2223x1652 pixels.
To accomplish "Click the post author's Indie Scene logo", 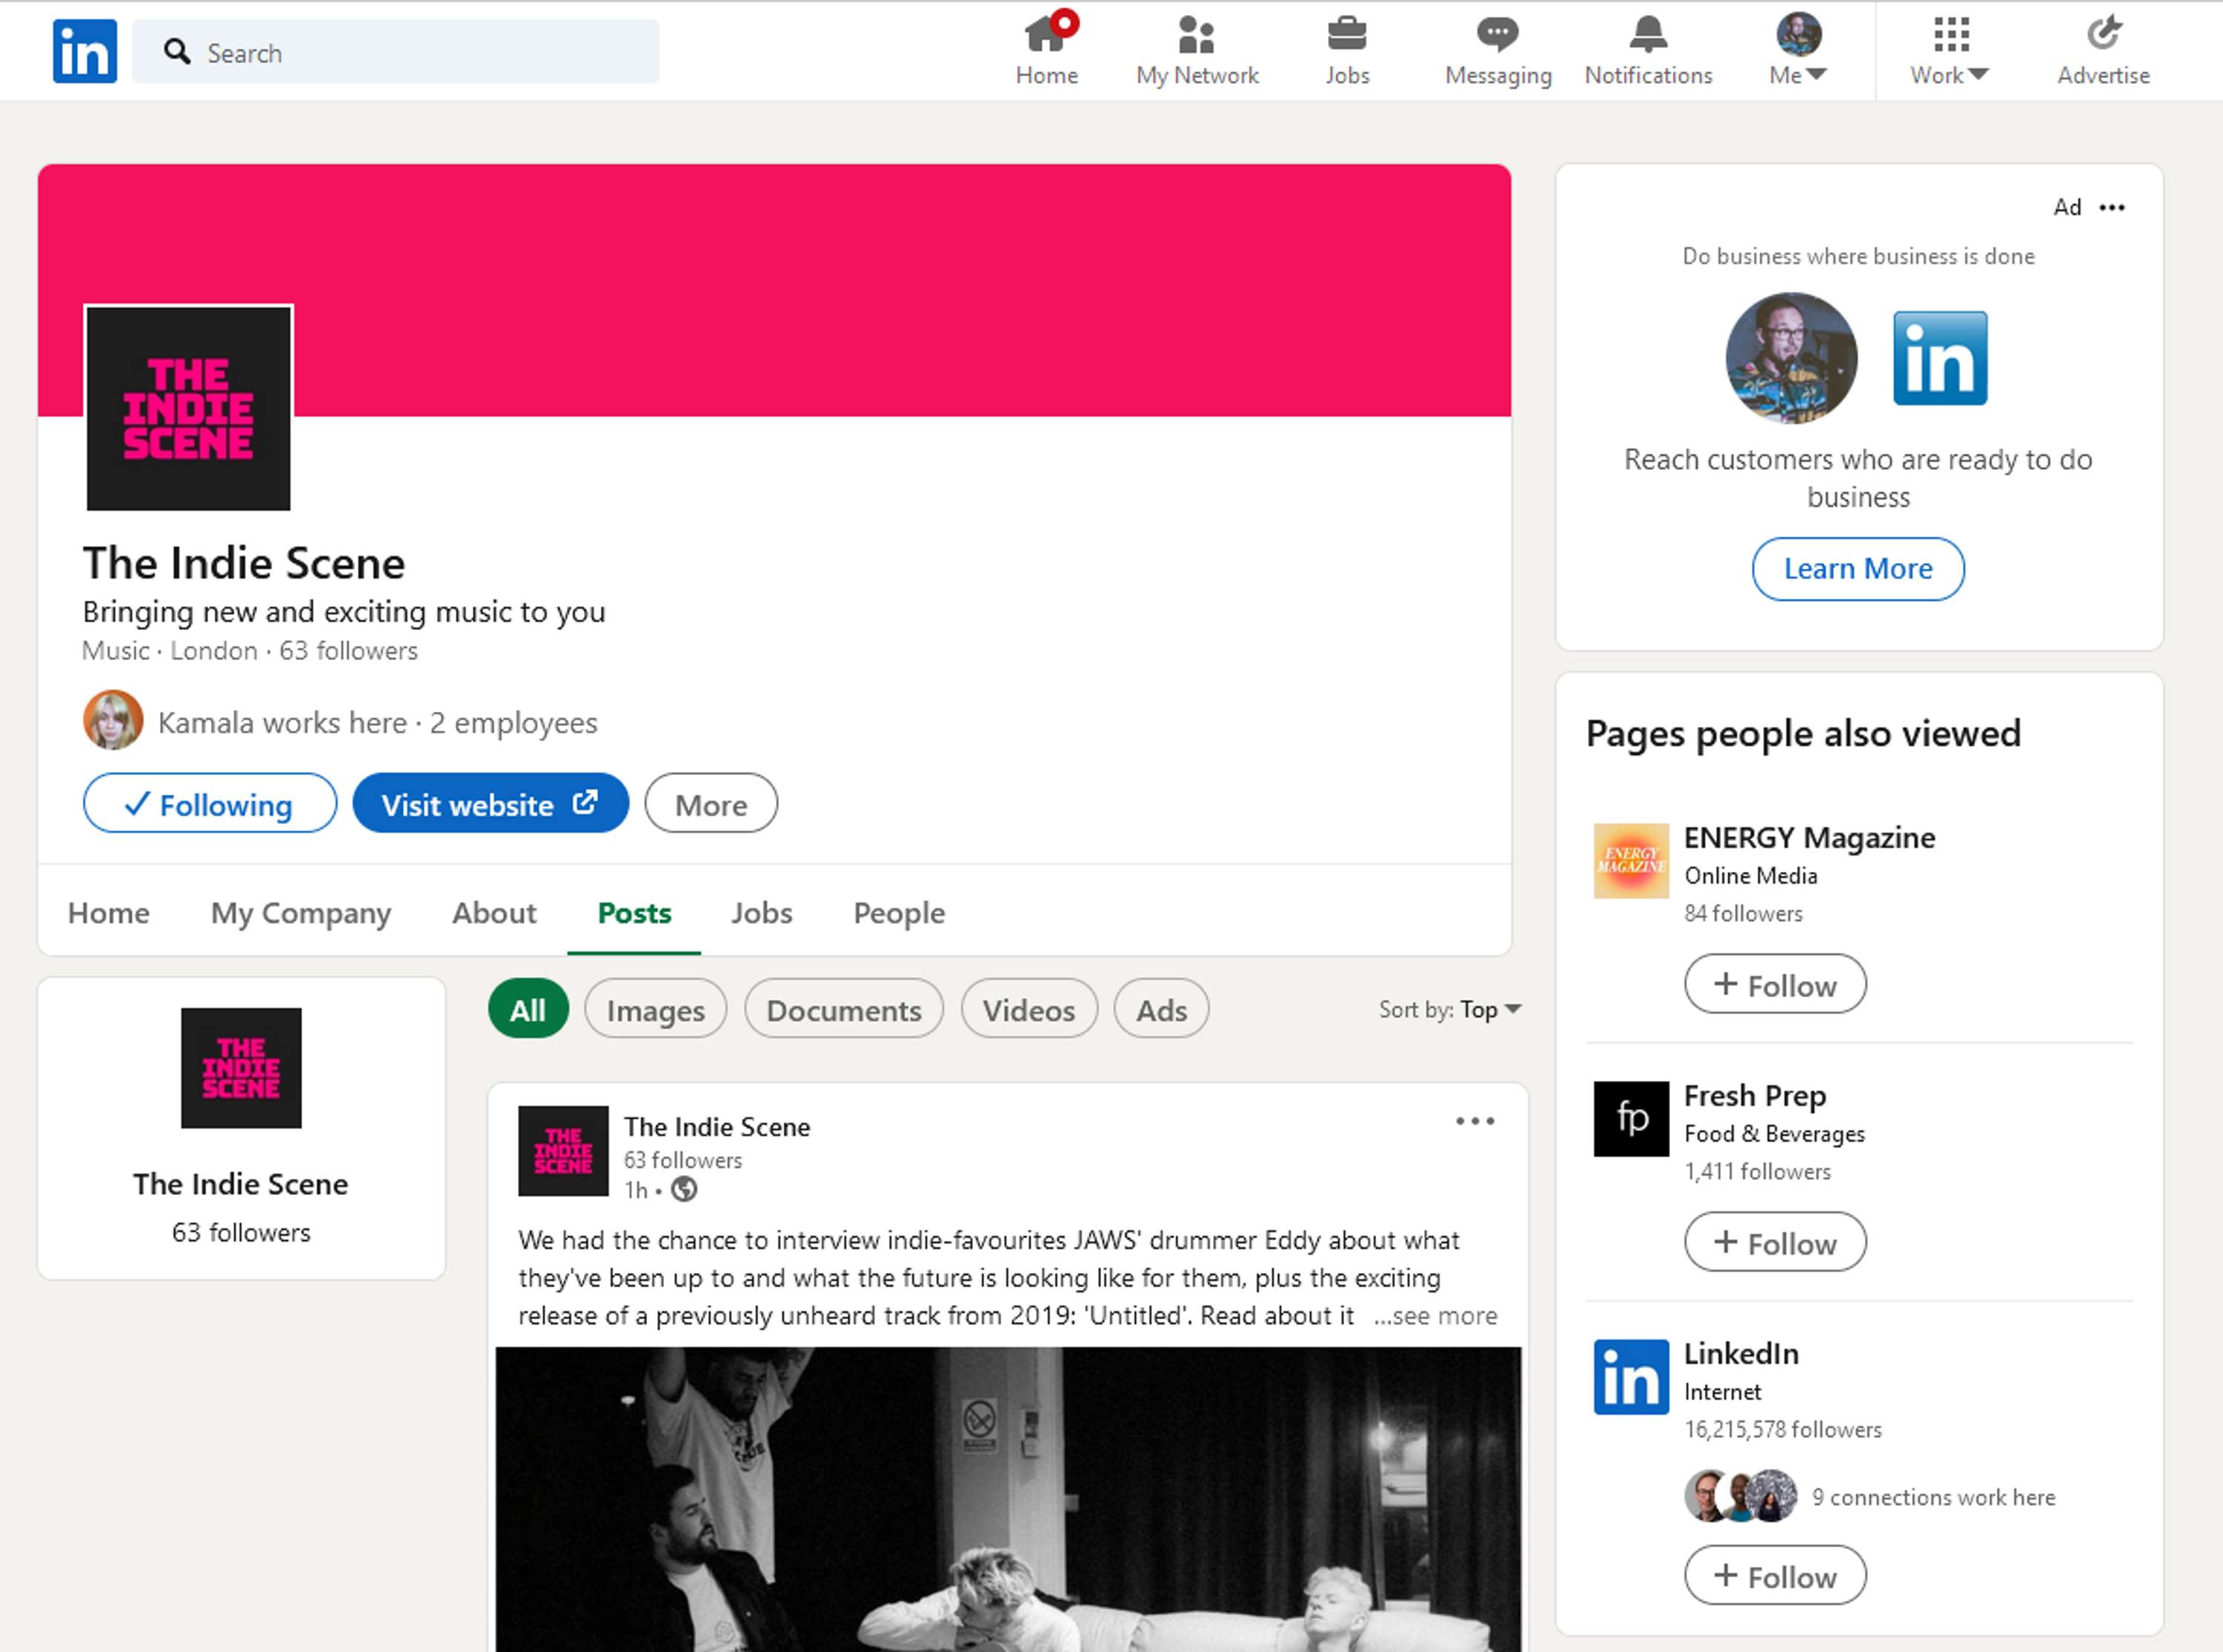I will coord(563,1150).
